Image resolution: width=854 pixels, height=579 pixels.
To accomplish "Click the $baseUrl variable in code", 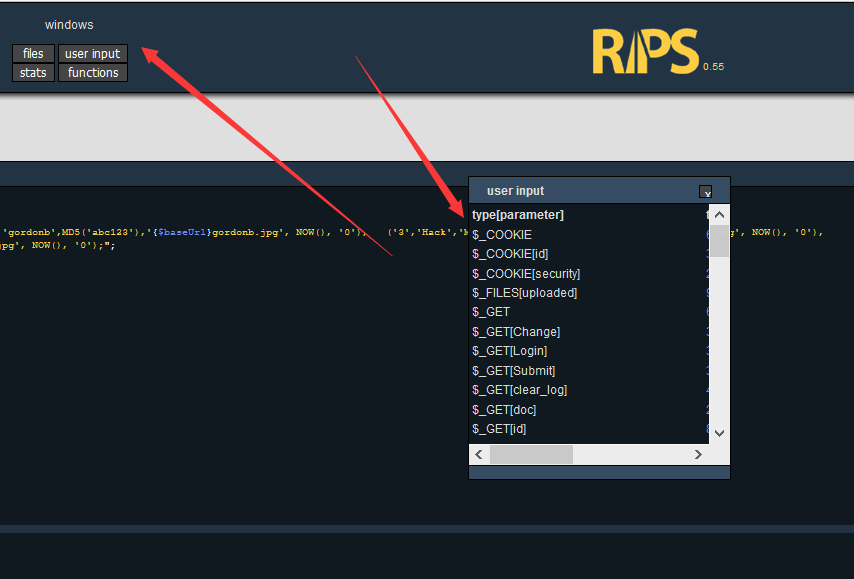I will (182, 232).
